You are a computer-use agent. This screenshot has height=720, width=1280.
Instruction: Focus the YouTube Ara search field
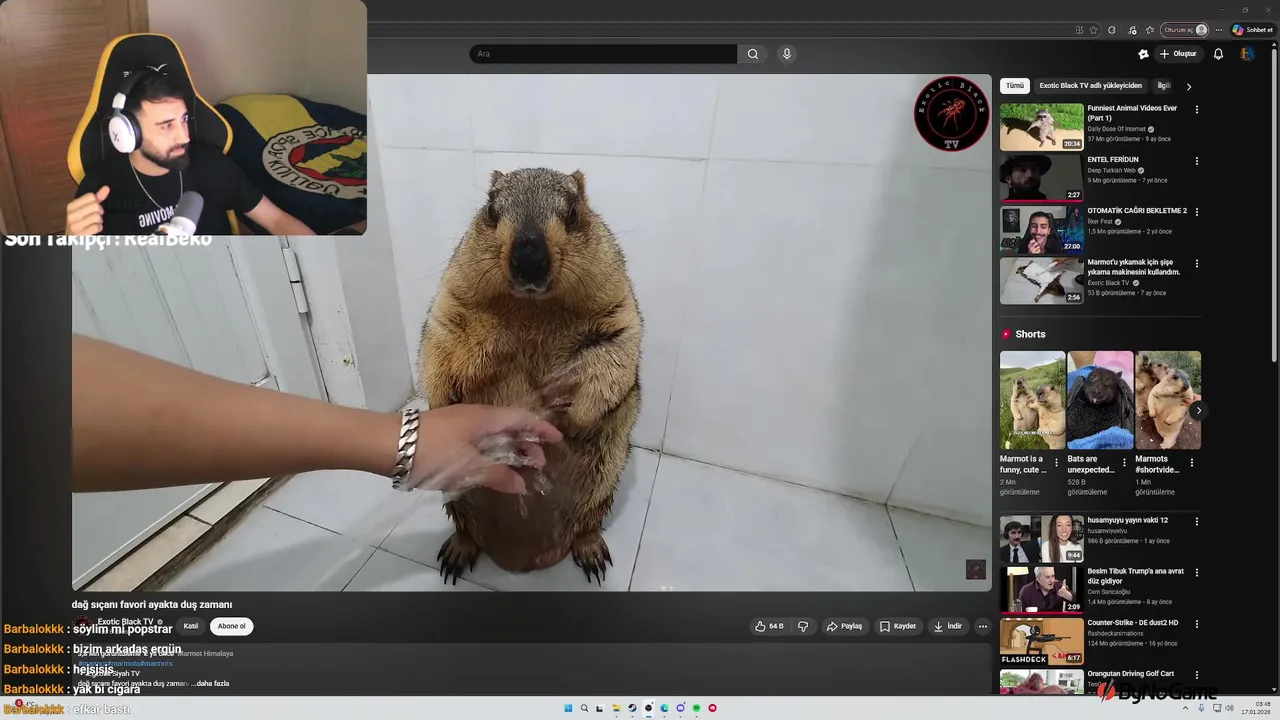coord(603,54)
